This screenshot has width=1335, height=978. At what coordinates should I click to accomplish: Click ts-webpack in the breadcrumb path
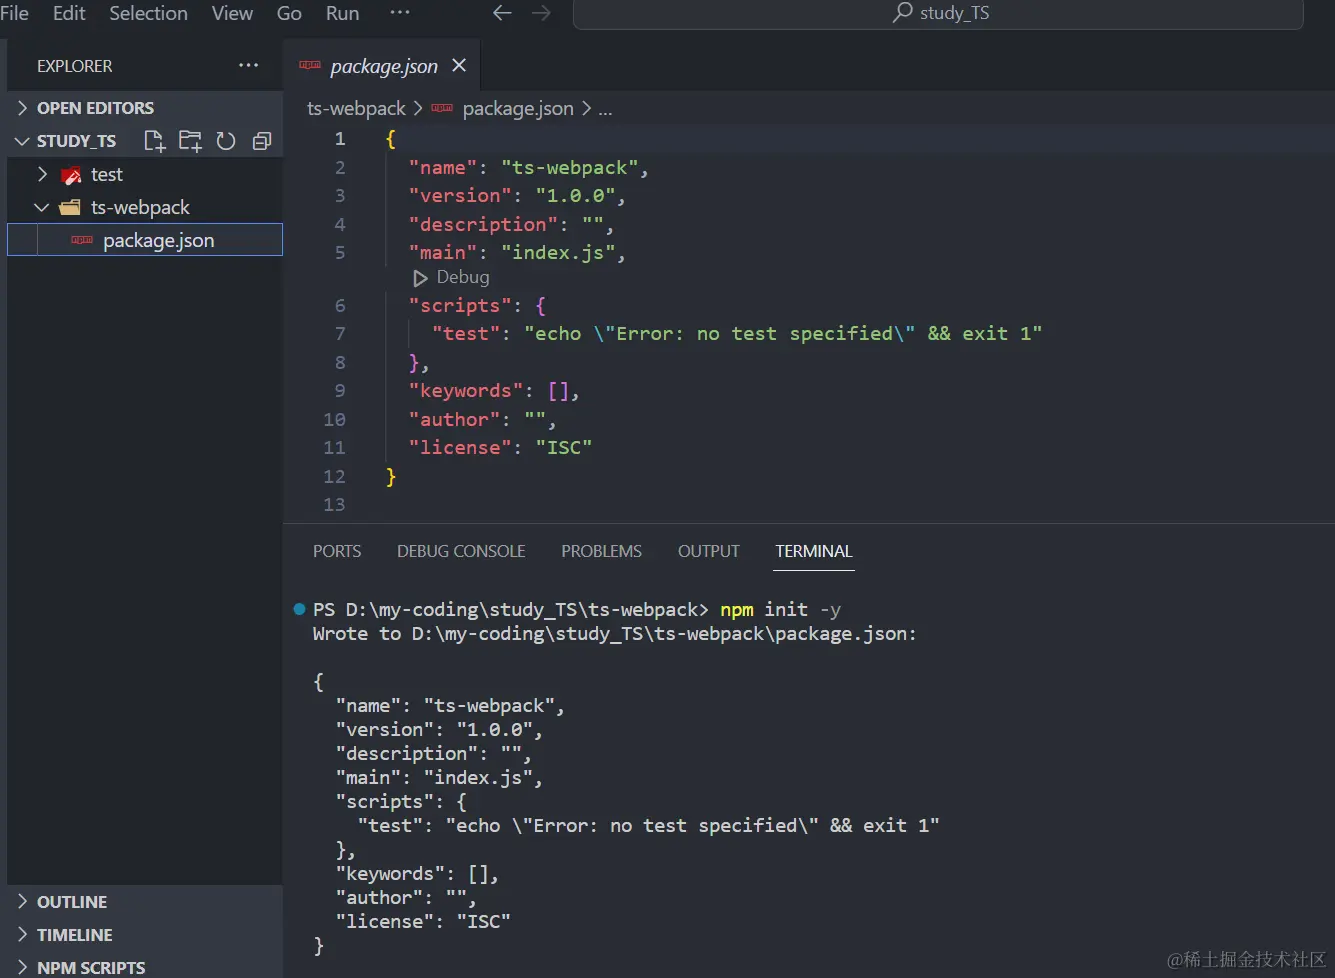click(x=356, y=108)
